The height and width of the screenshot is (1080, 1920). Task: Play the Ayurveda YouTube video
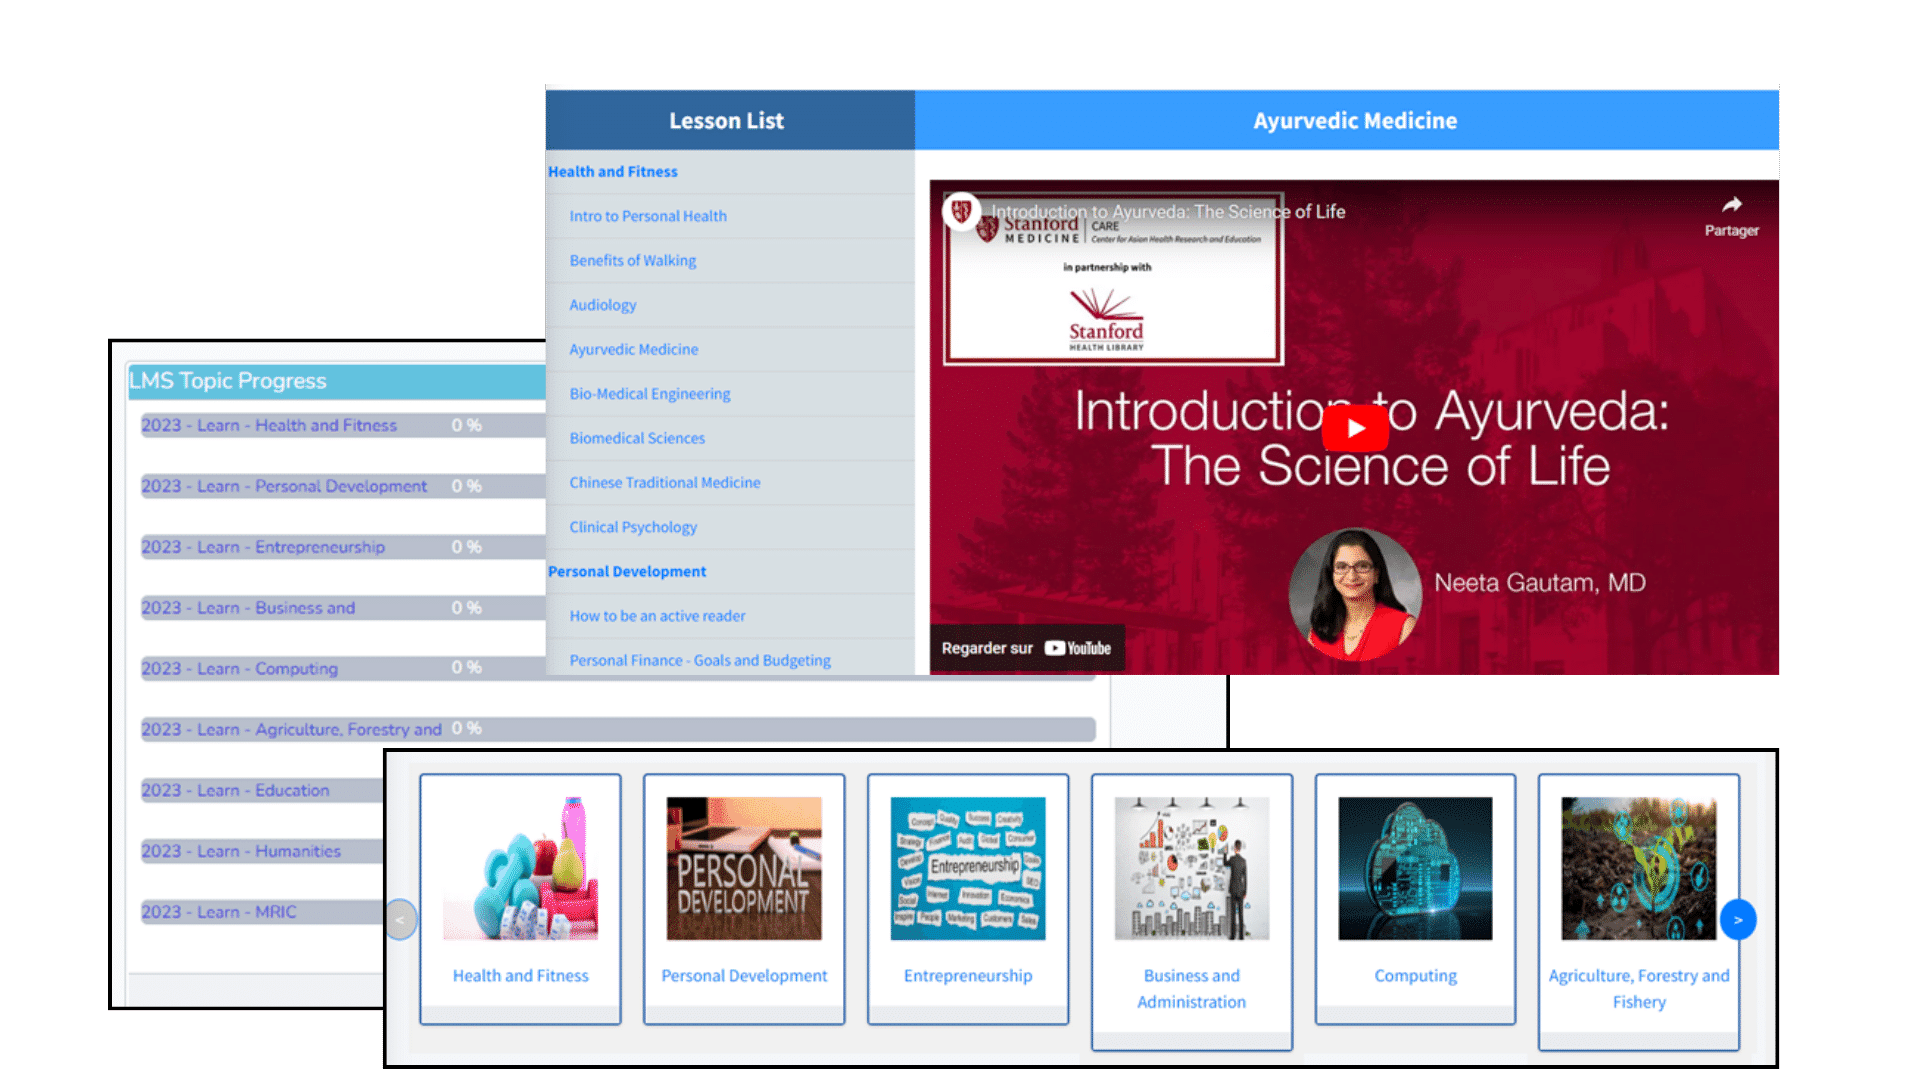tap(1355, 429)
